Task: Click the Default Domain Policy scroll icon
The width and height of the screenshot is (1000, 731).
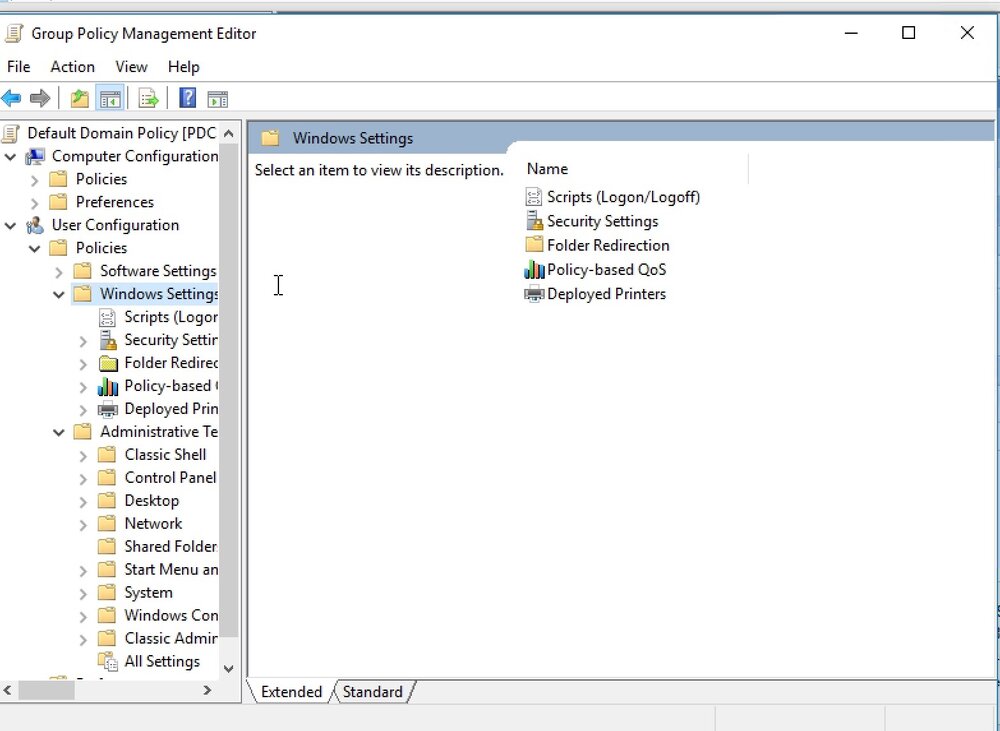Action: pyautogui.click(x=10, y=133)
